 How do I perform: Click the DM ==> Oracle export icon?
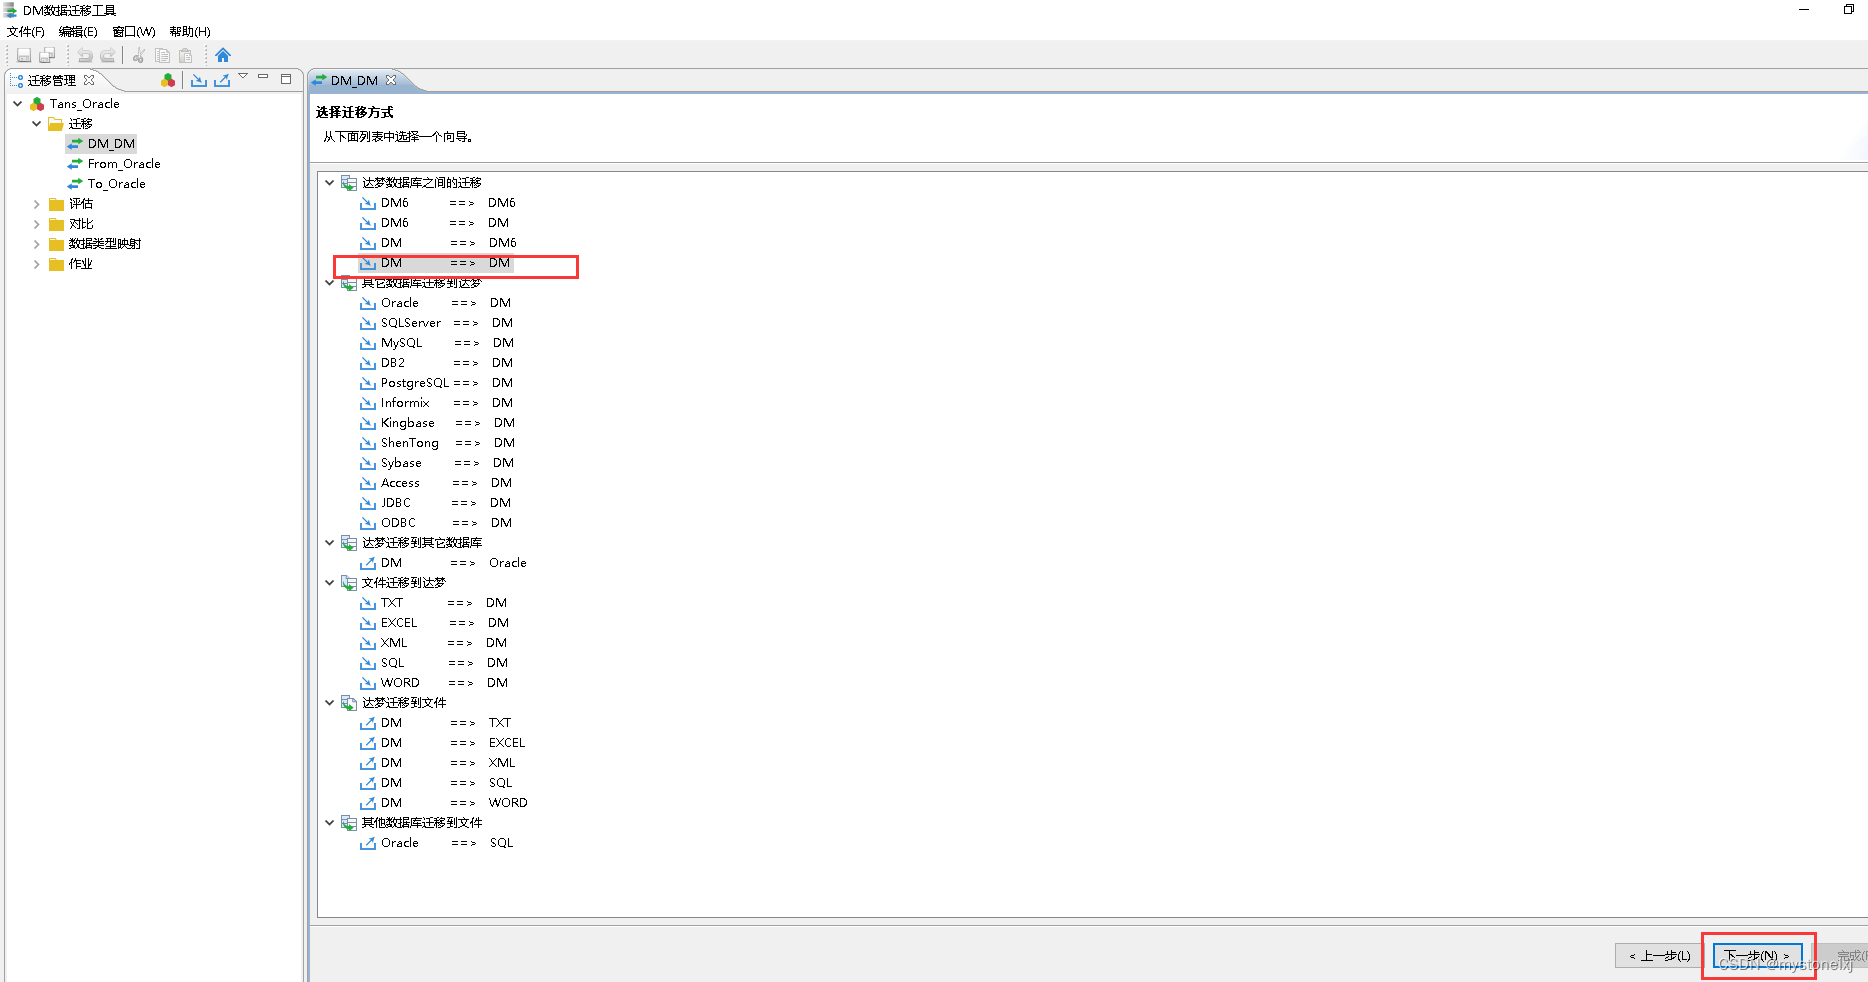pos(368,563)
